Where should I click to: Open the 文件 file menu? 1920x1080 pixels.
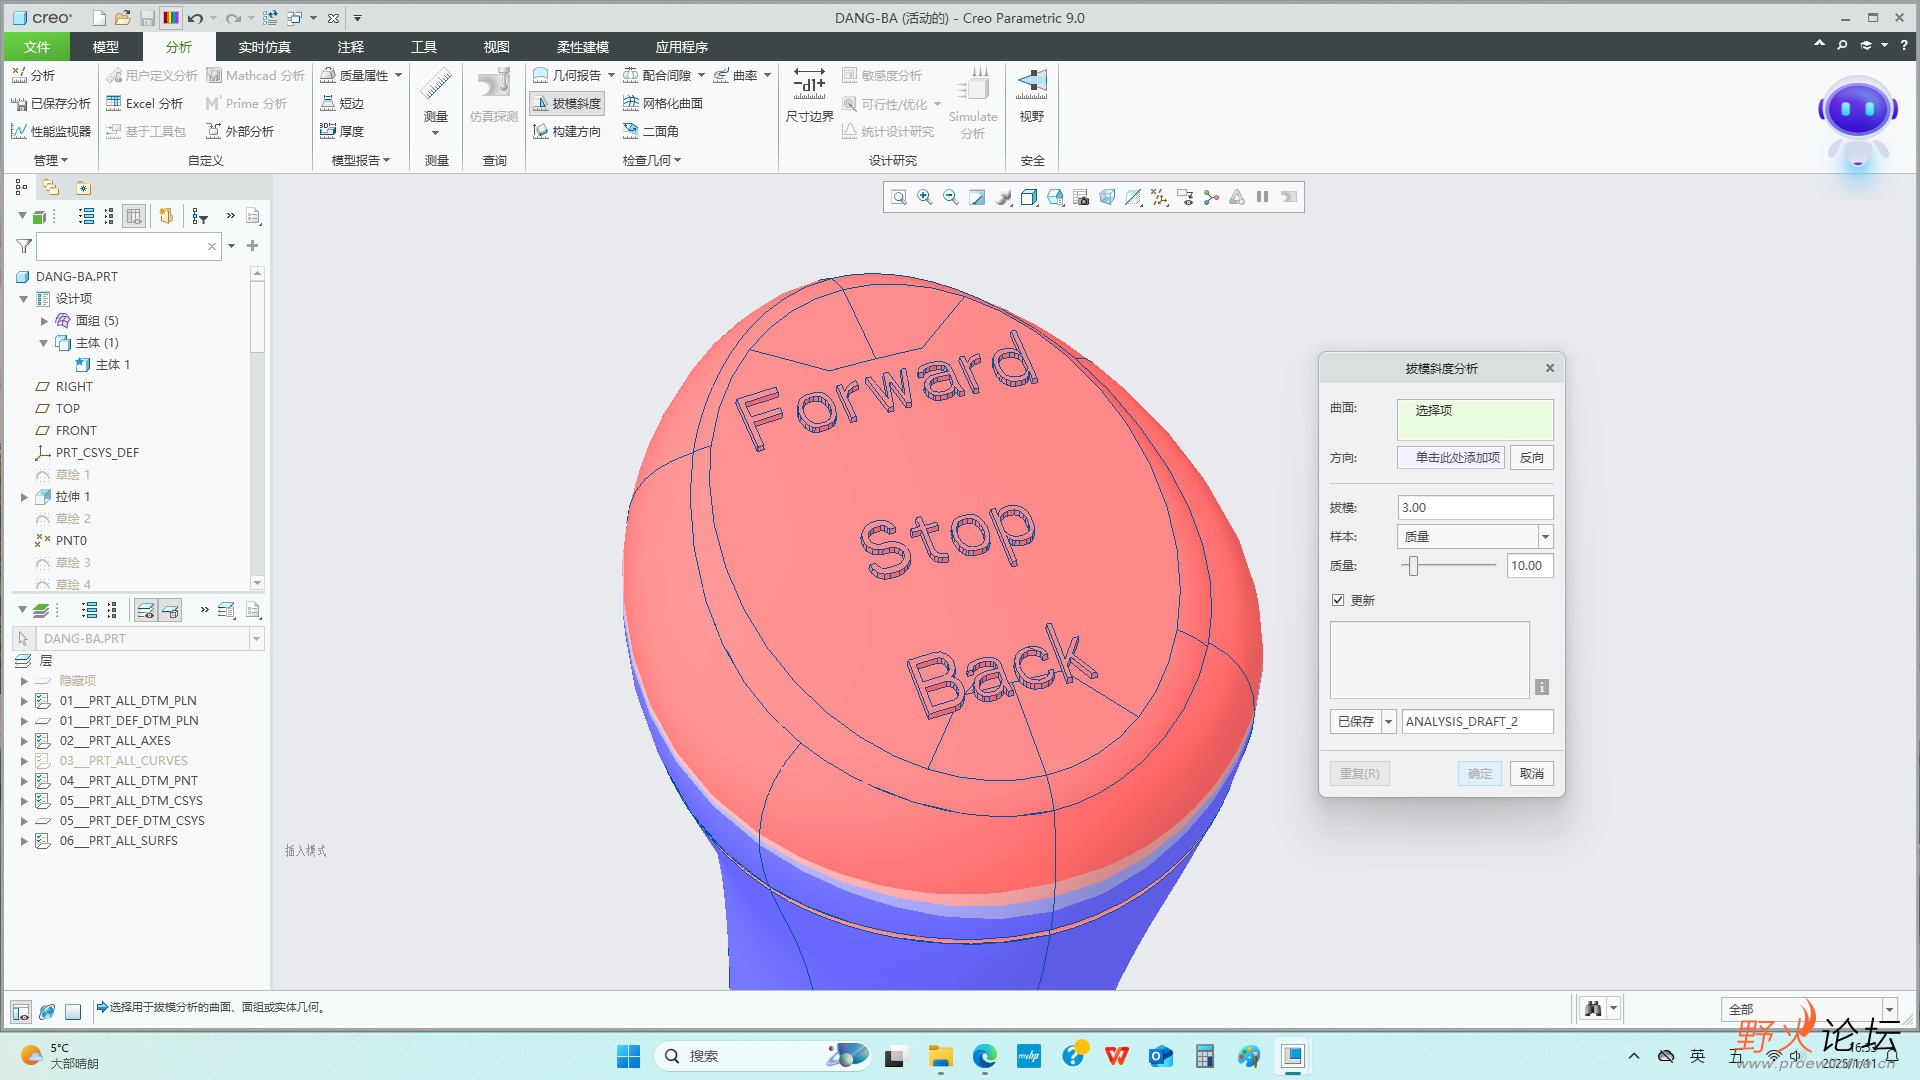coord(37,47)
